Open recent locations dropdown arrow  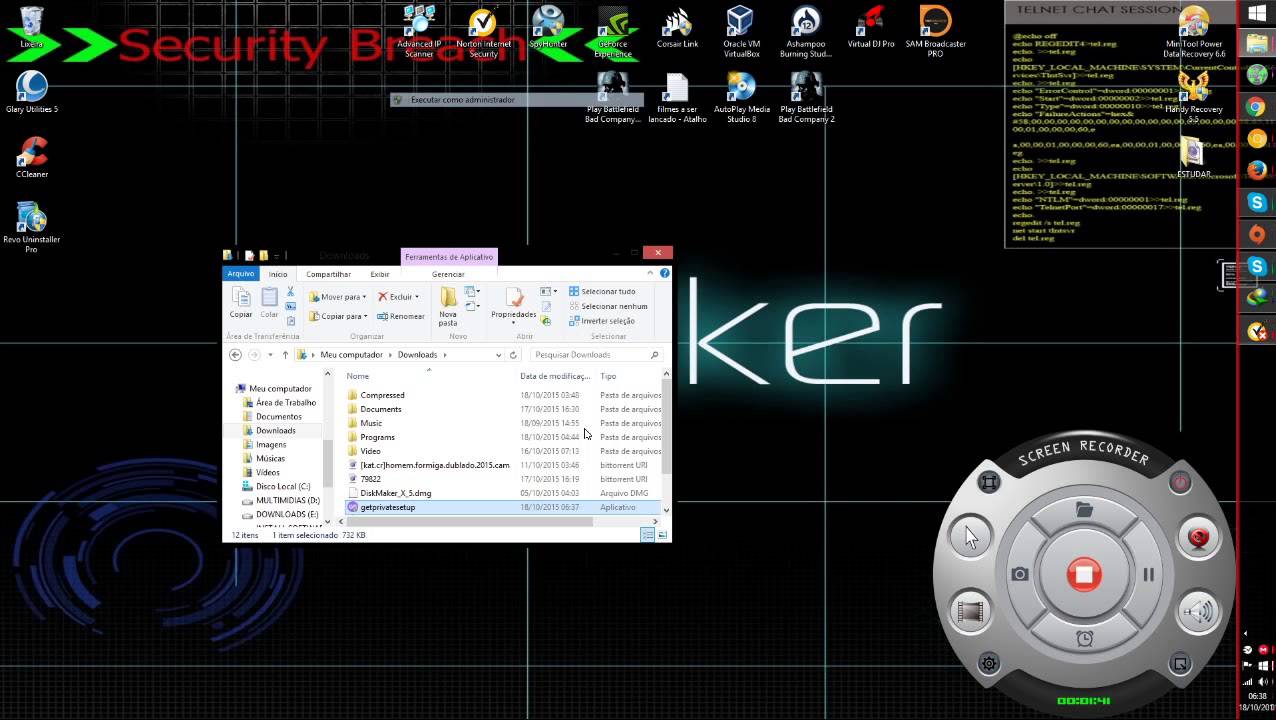click(x=270, y=355)
